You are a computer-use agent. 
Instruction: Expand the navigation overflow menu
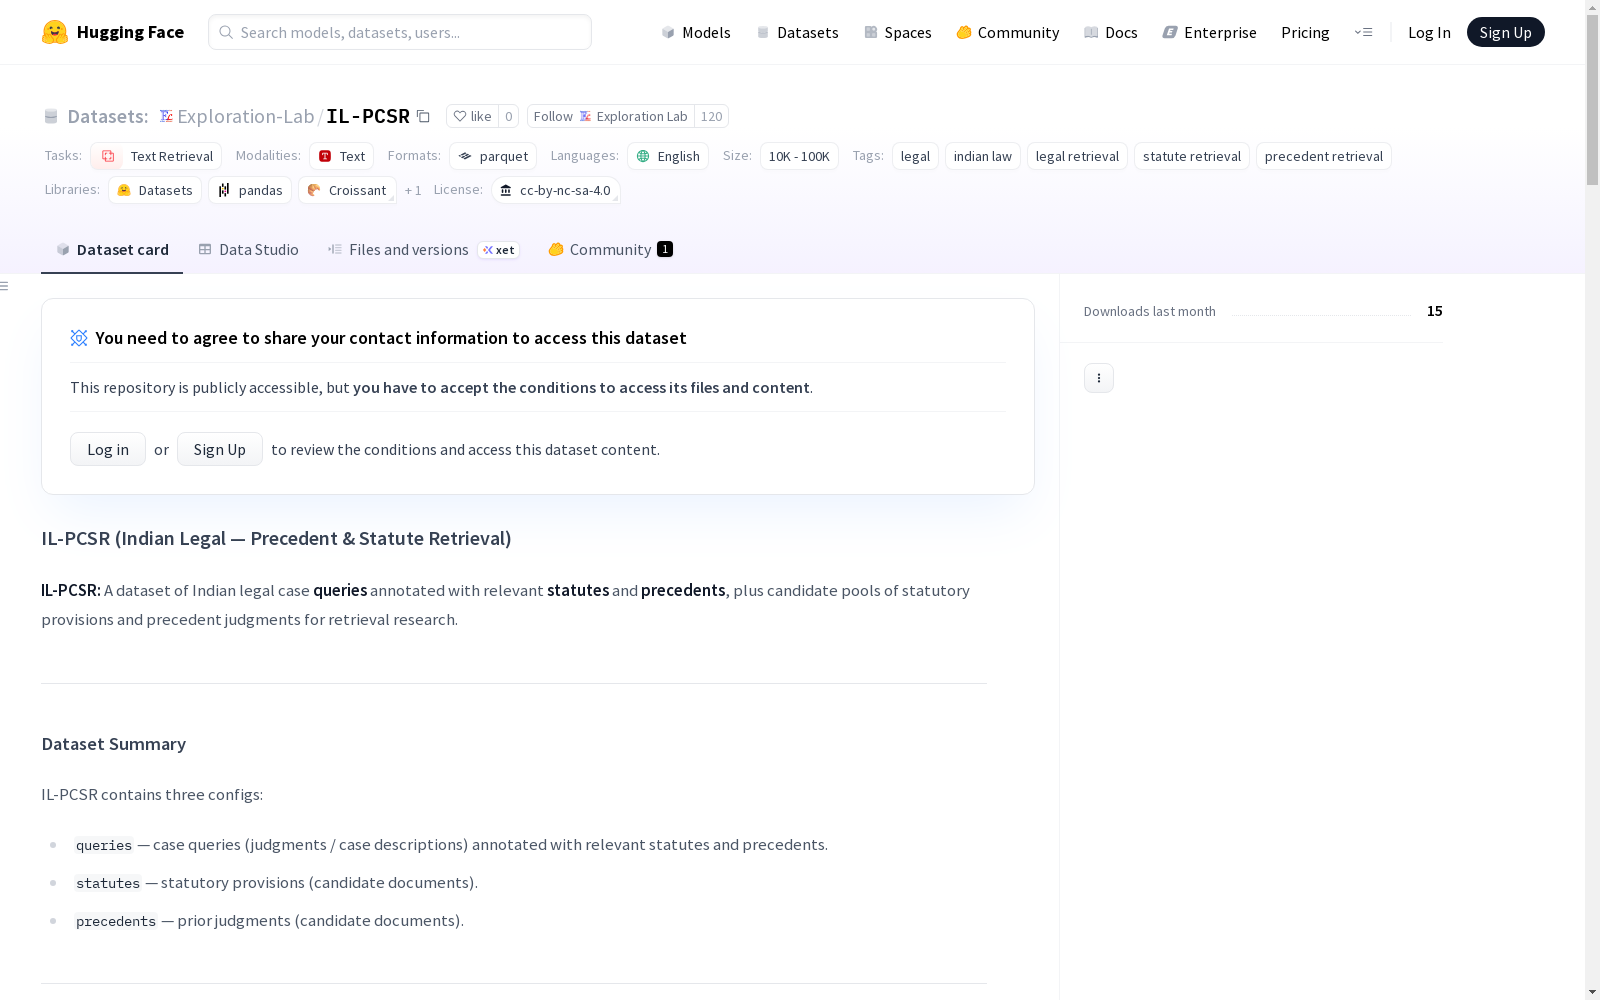1363,32
